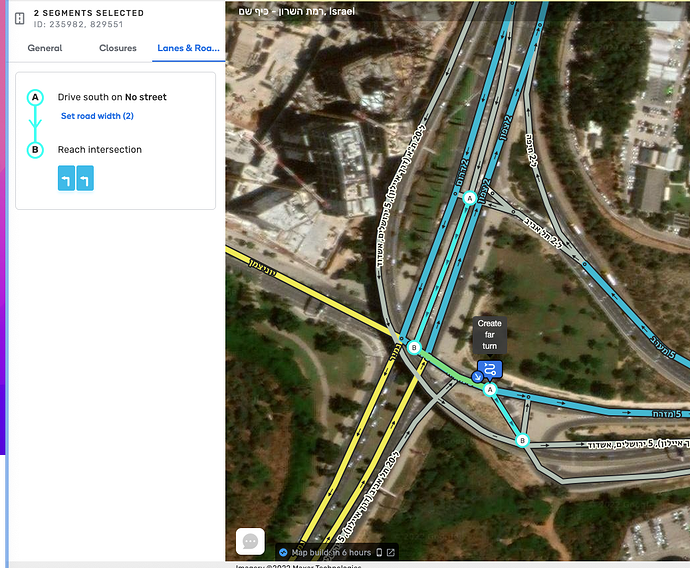Viewport: 690px width, 568px height.
Task: Select the lower-right B node on the map
Action: point(522,440)
